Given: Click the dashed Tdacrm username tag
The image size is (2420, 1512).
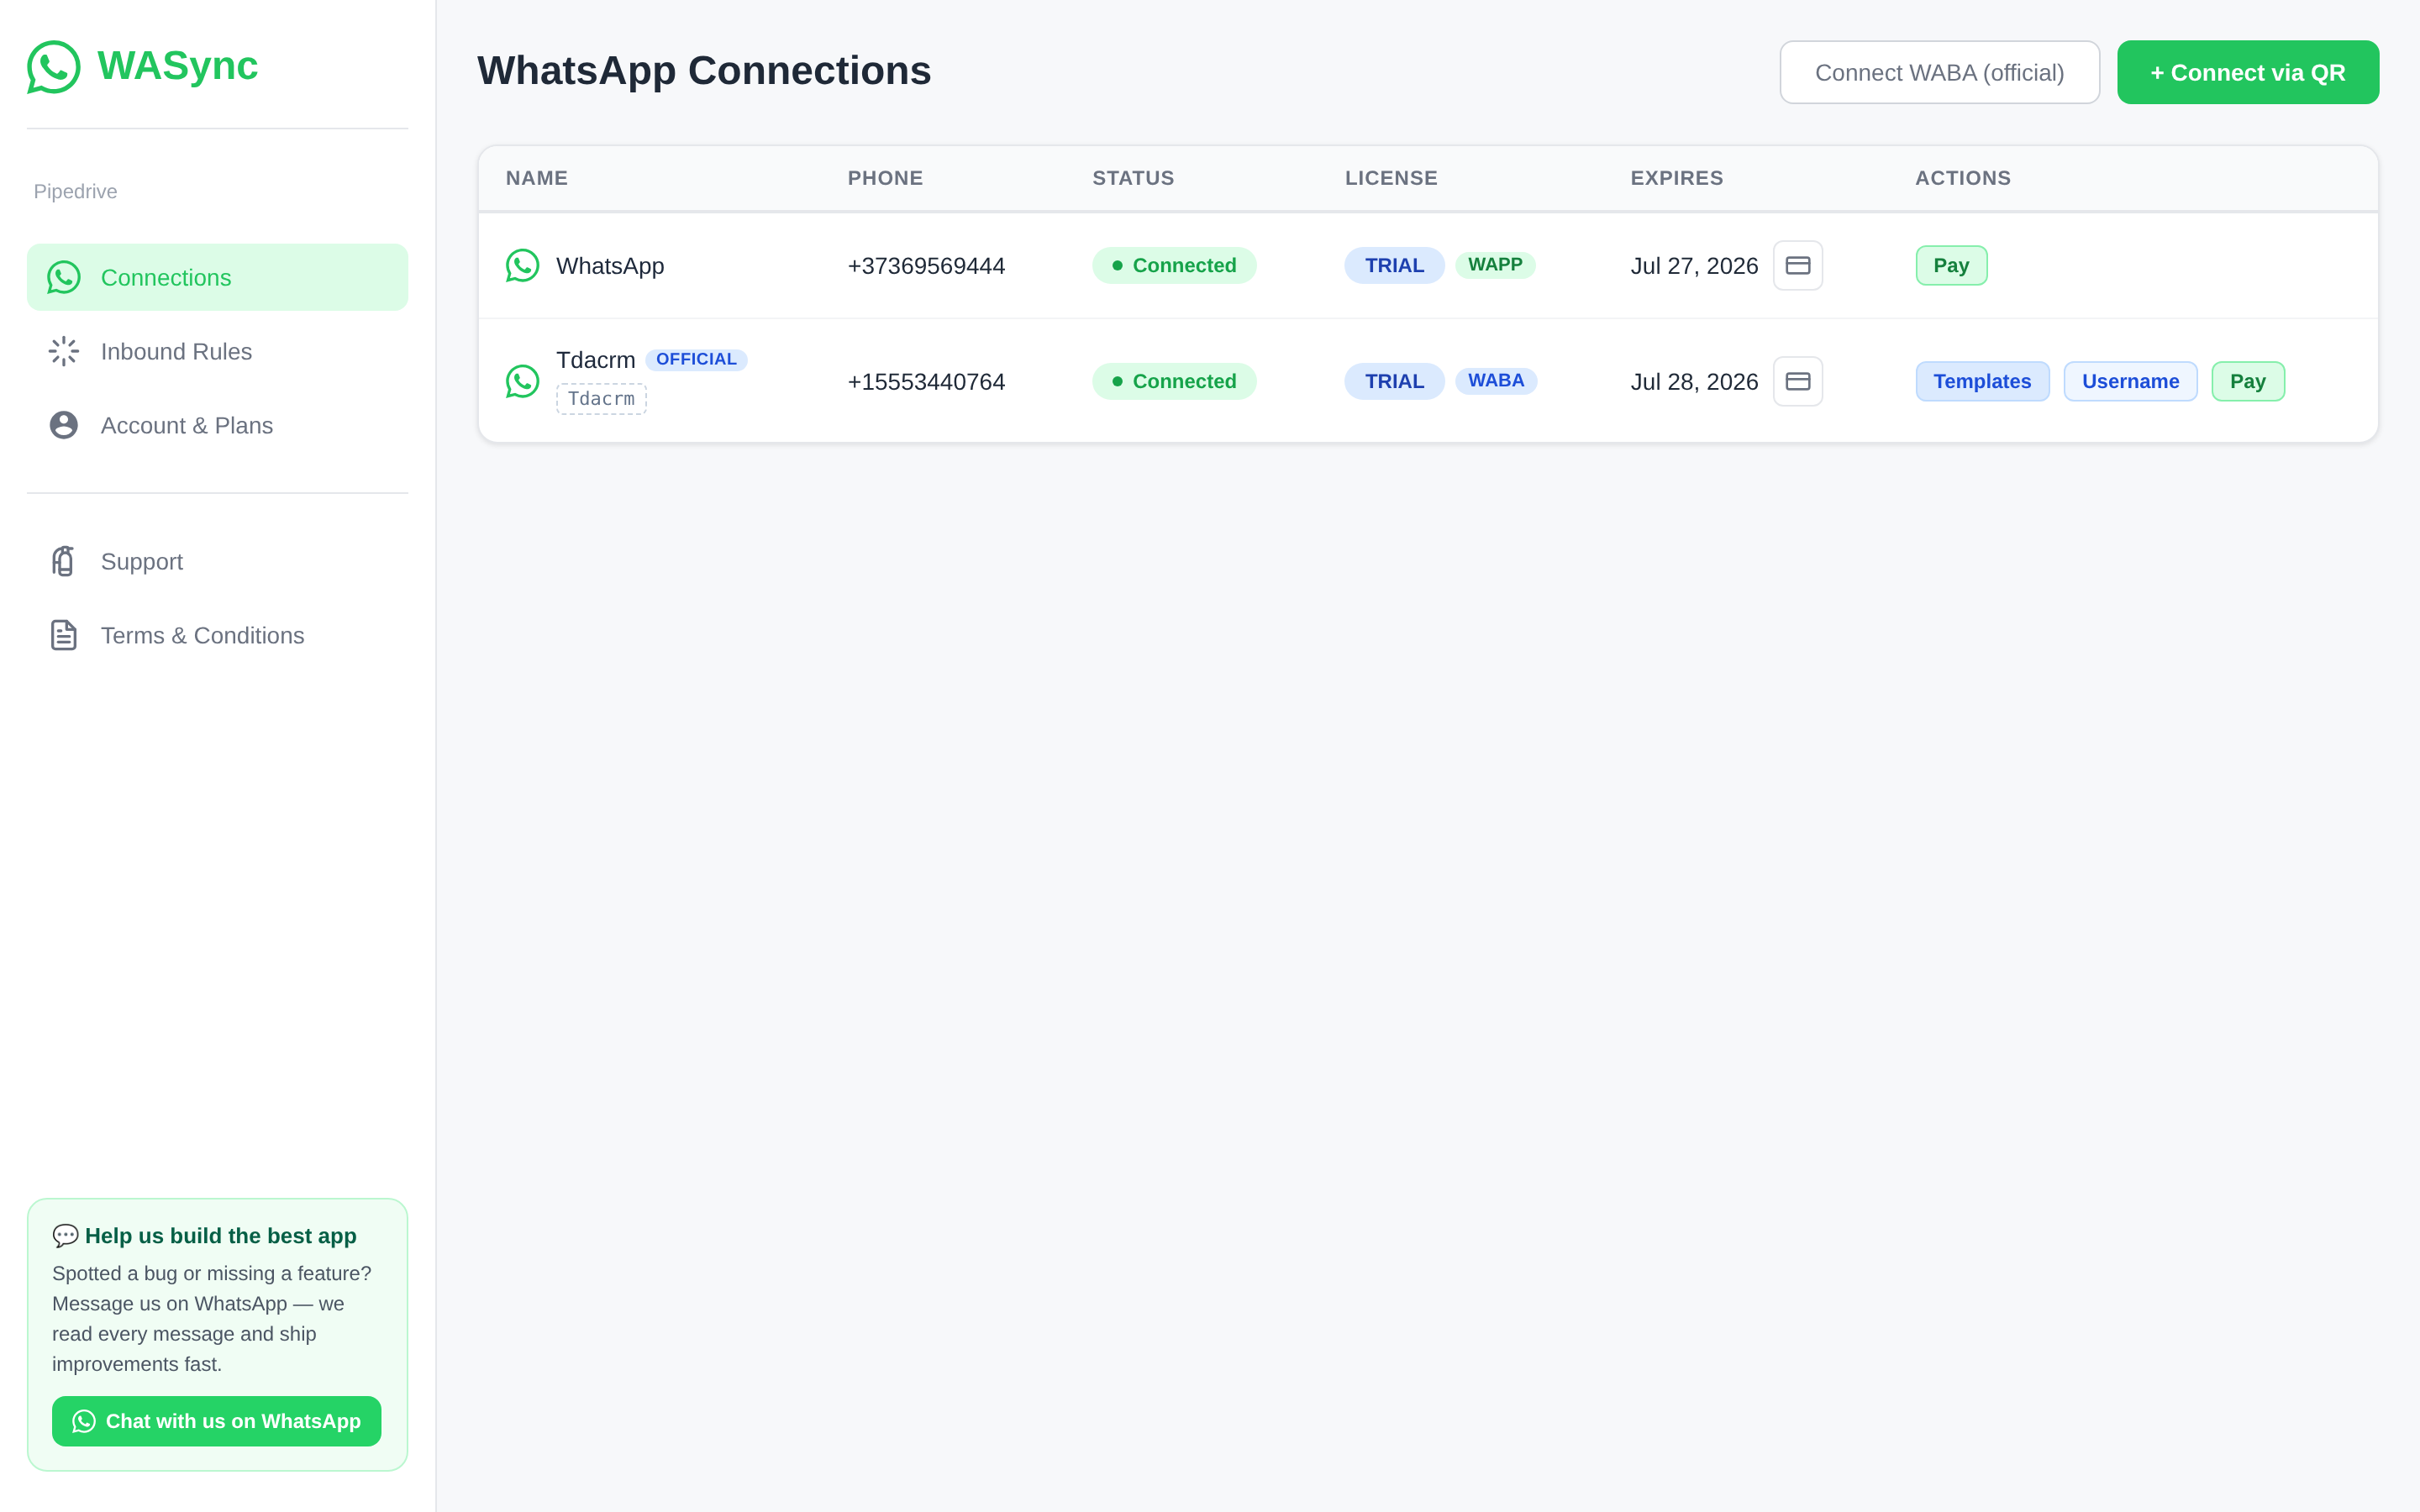Looking at the screenshot, I should [601, 399].
